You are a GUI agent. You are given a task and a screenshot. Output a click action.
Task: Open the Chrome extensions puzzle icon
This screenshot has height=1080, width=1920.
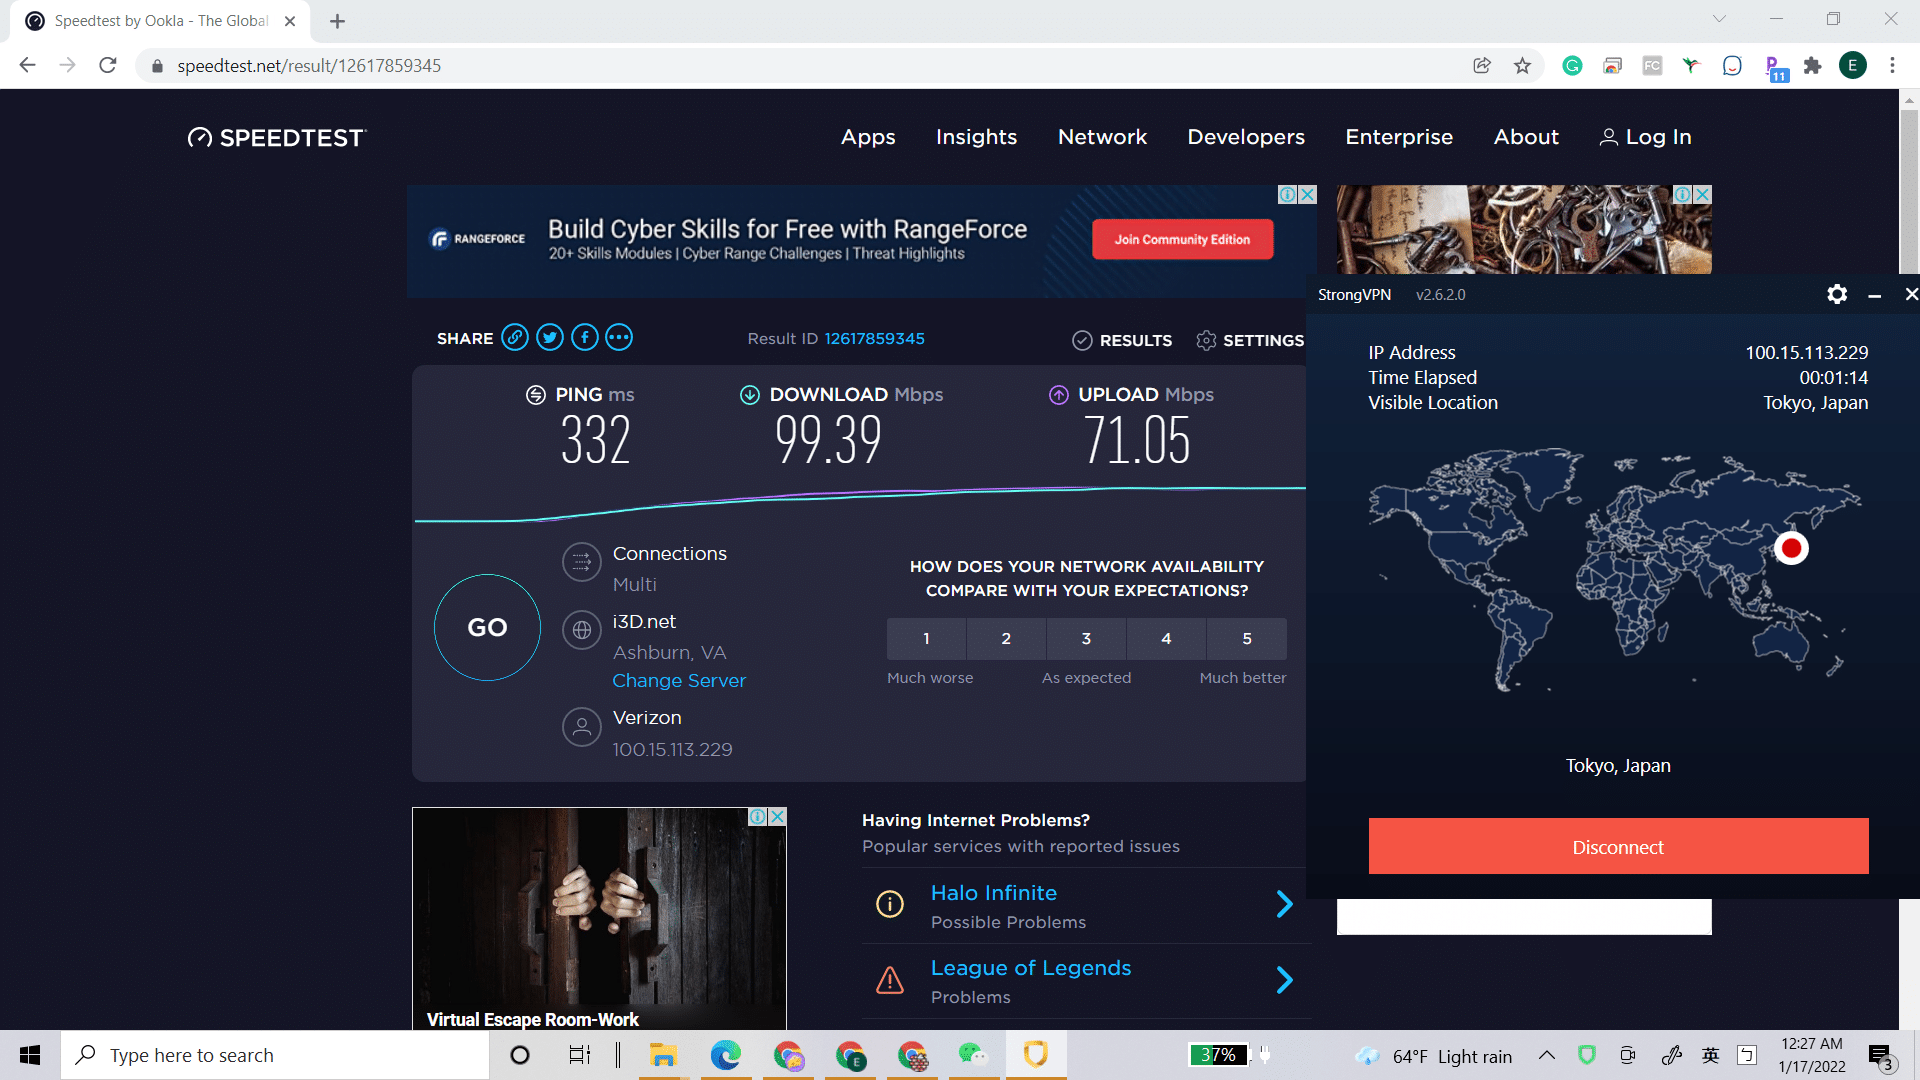pos(1812,66)
